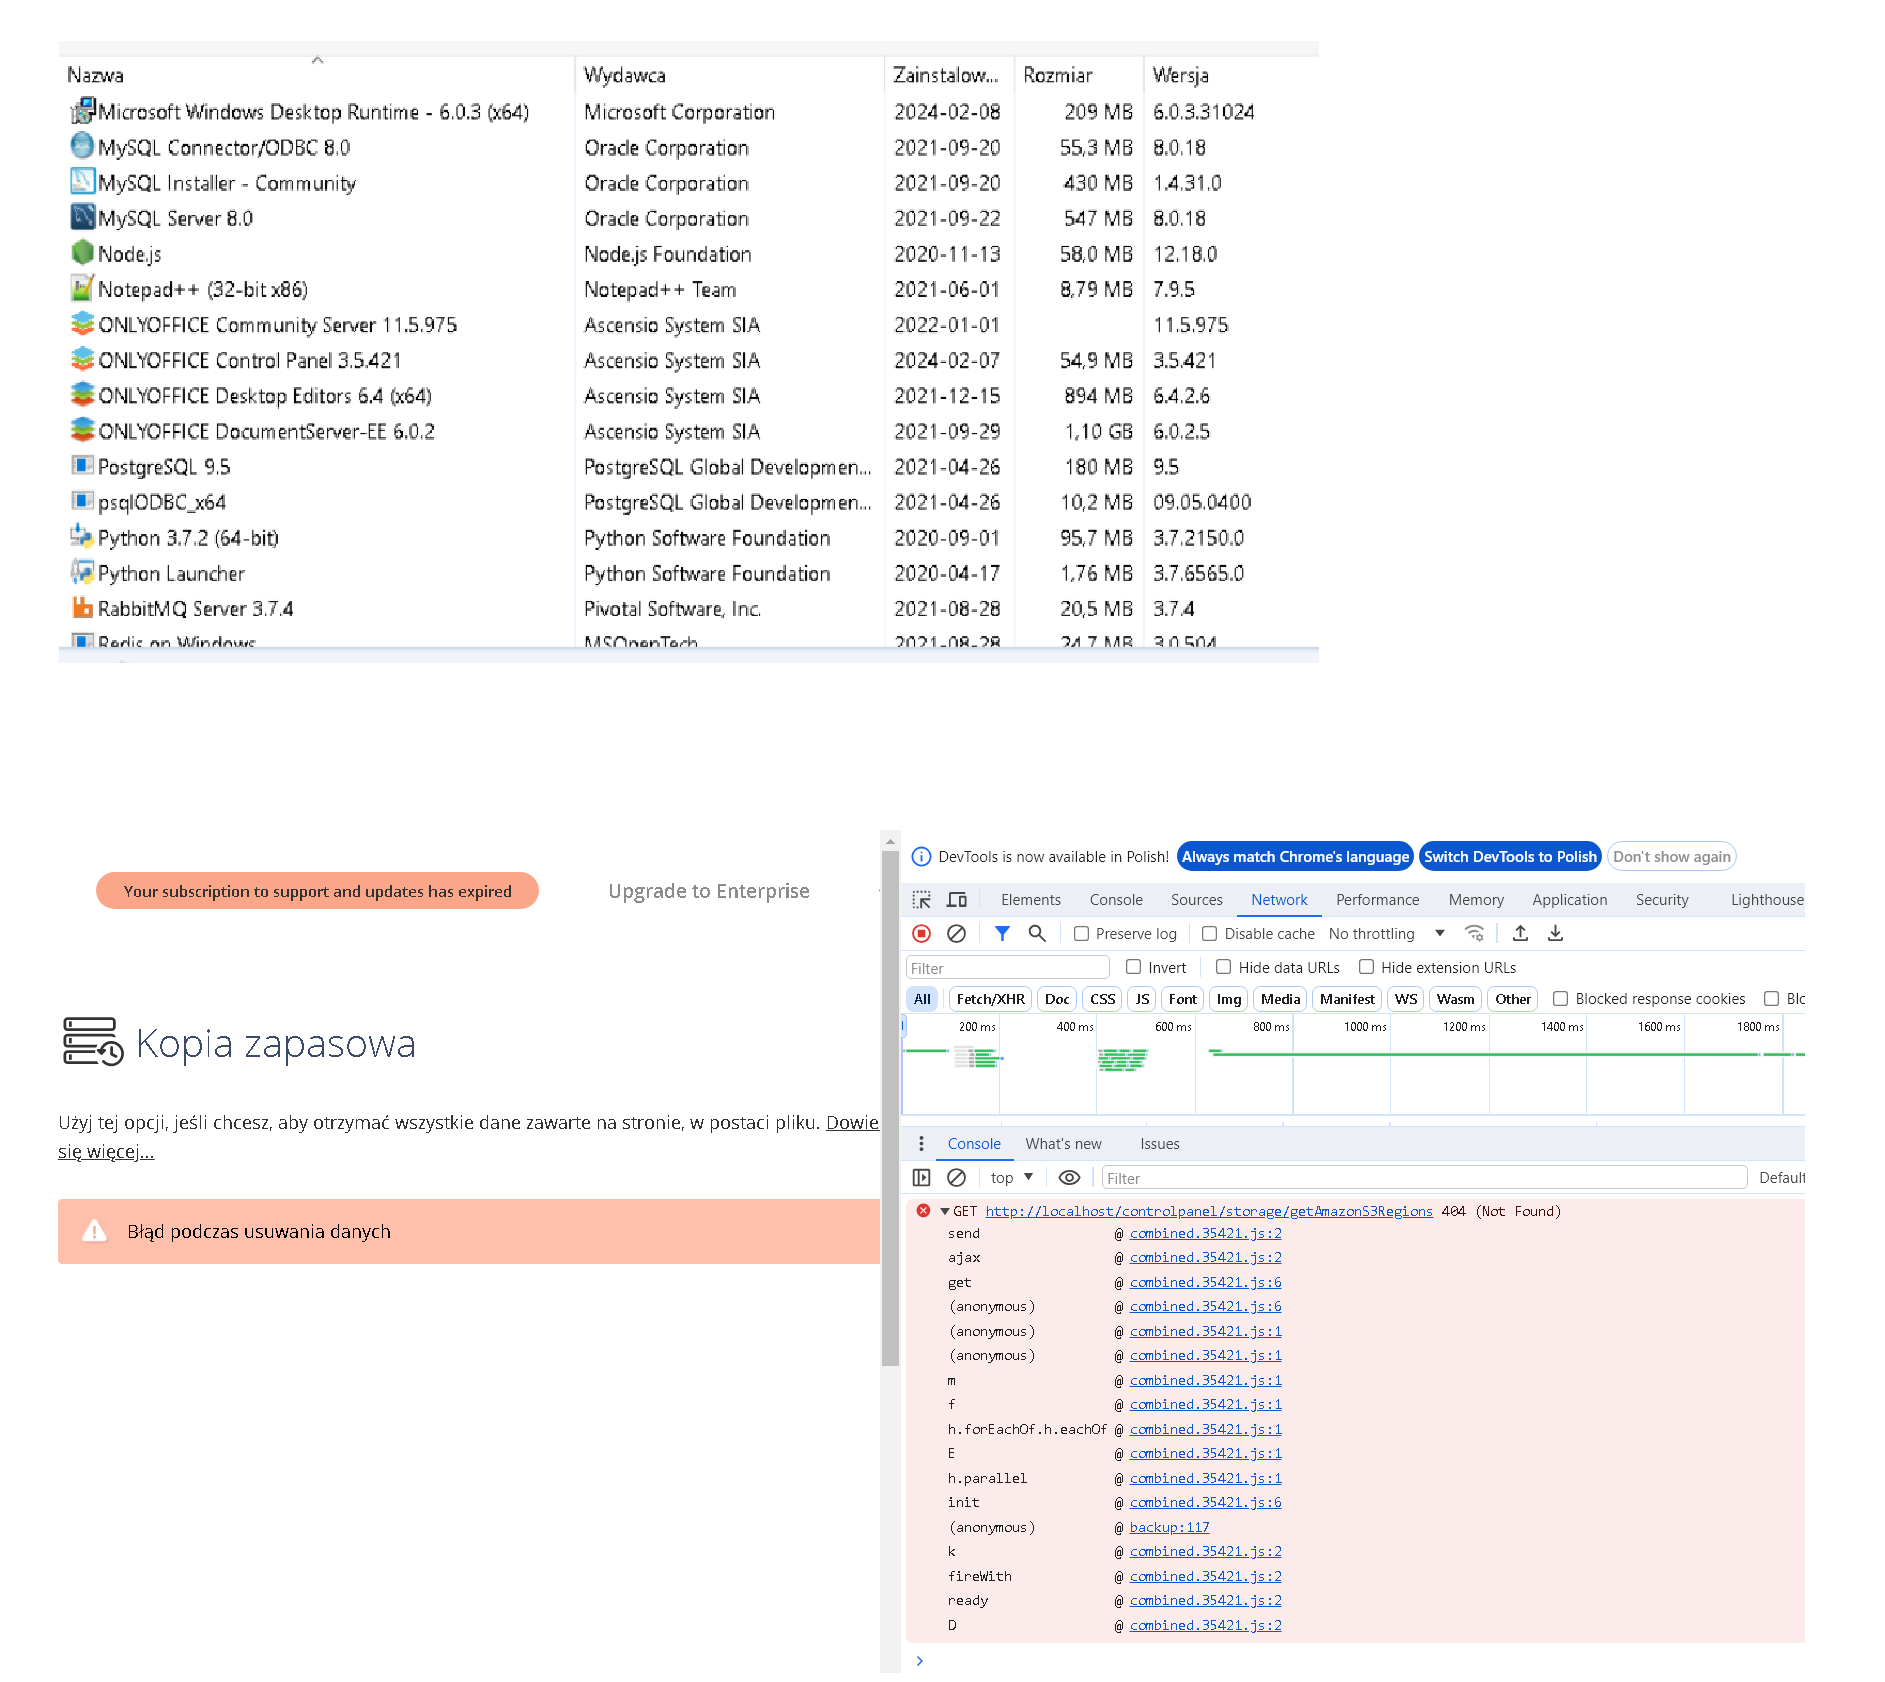Click the scrollbar up arrow
The height and width of the screenshot is (1682, 1885).
[890, 841]
